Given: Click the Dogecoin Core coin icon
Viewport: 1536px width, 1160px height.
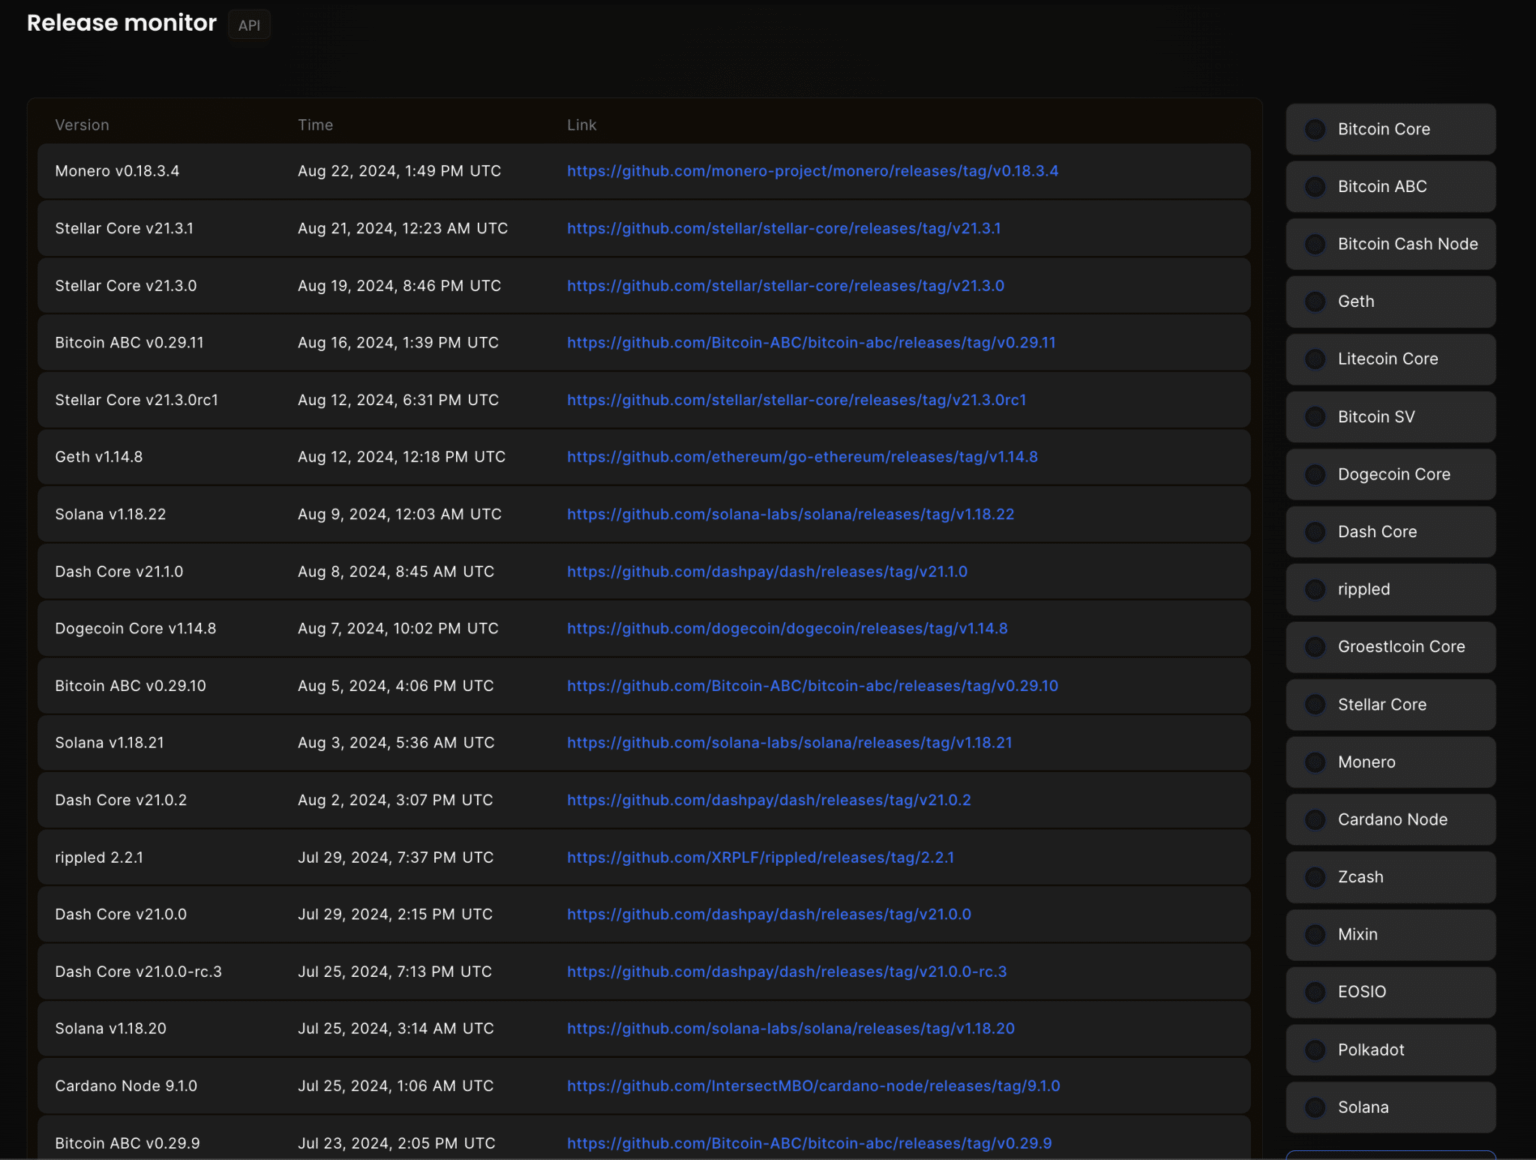Looking at the screenshot, I should (x=1314, y=474).
